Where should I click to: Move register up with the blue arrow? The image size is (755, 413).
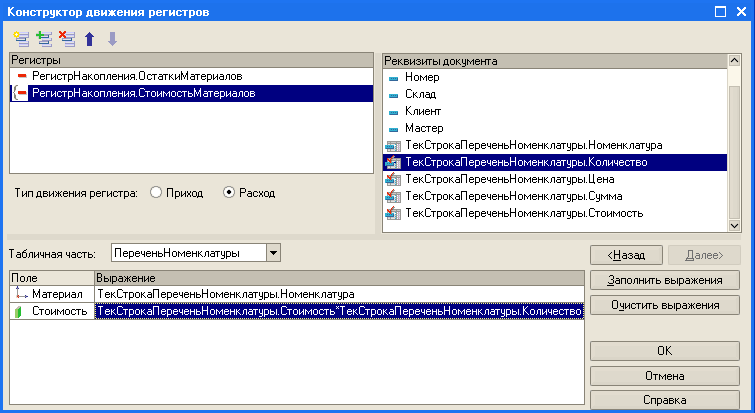tap(89, 38)
